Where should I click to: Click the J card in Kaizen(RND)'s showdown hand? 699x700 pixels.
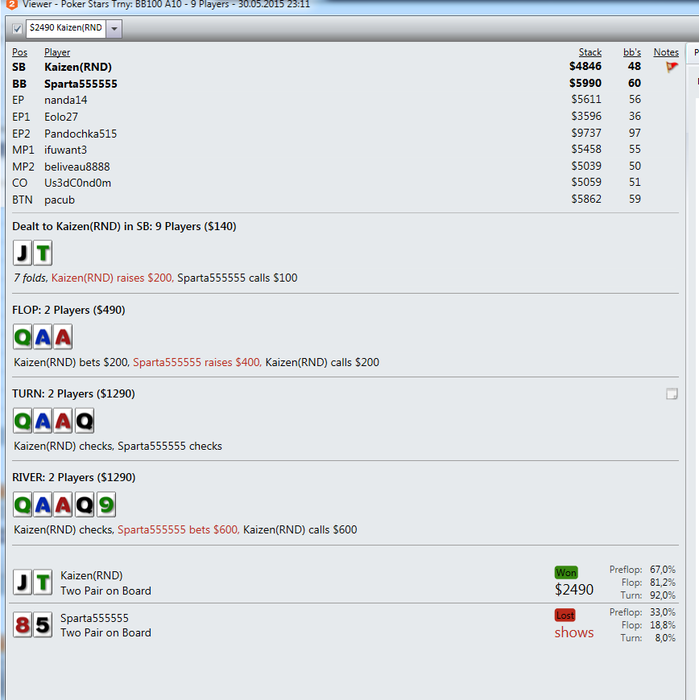click(x=22, y=582)
